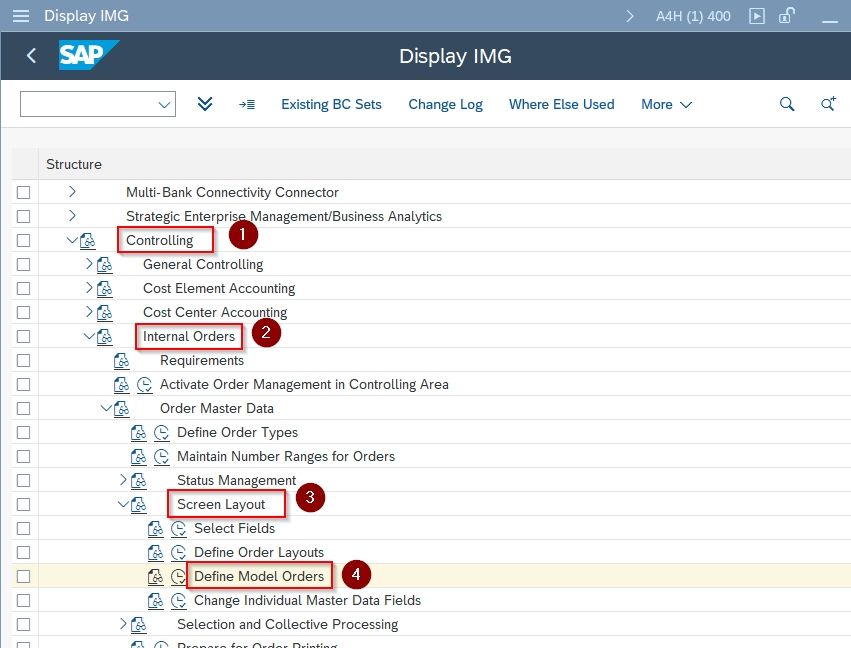Open documentation icon for Status Management
The width and height of the screenshot is (851, 648).
pos(139,480)
